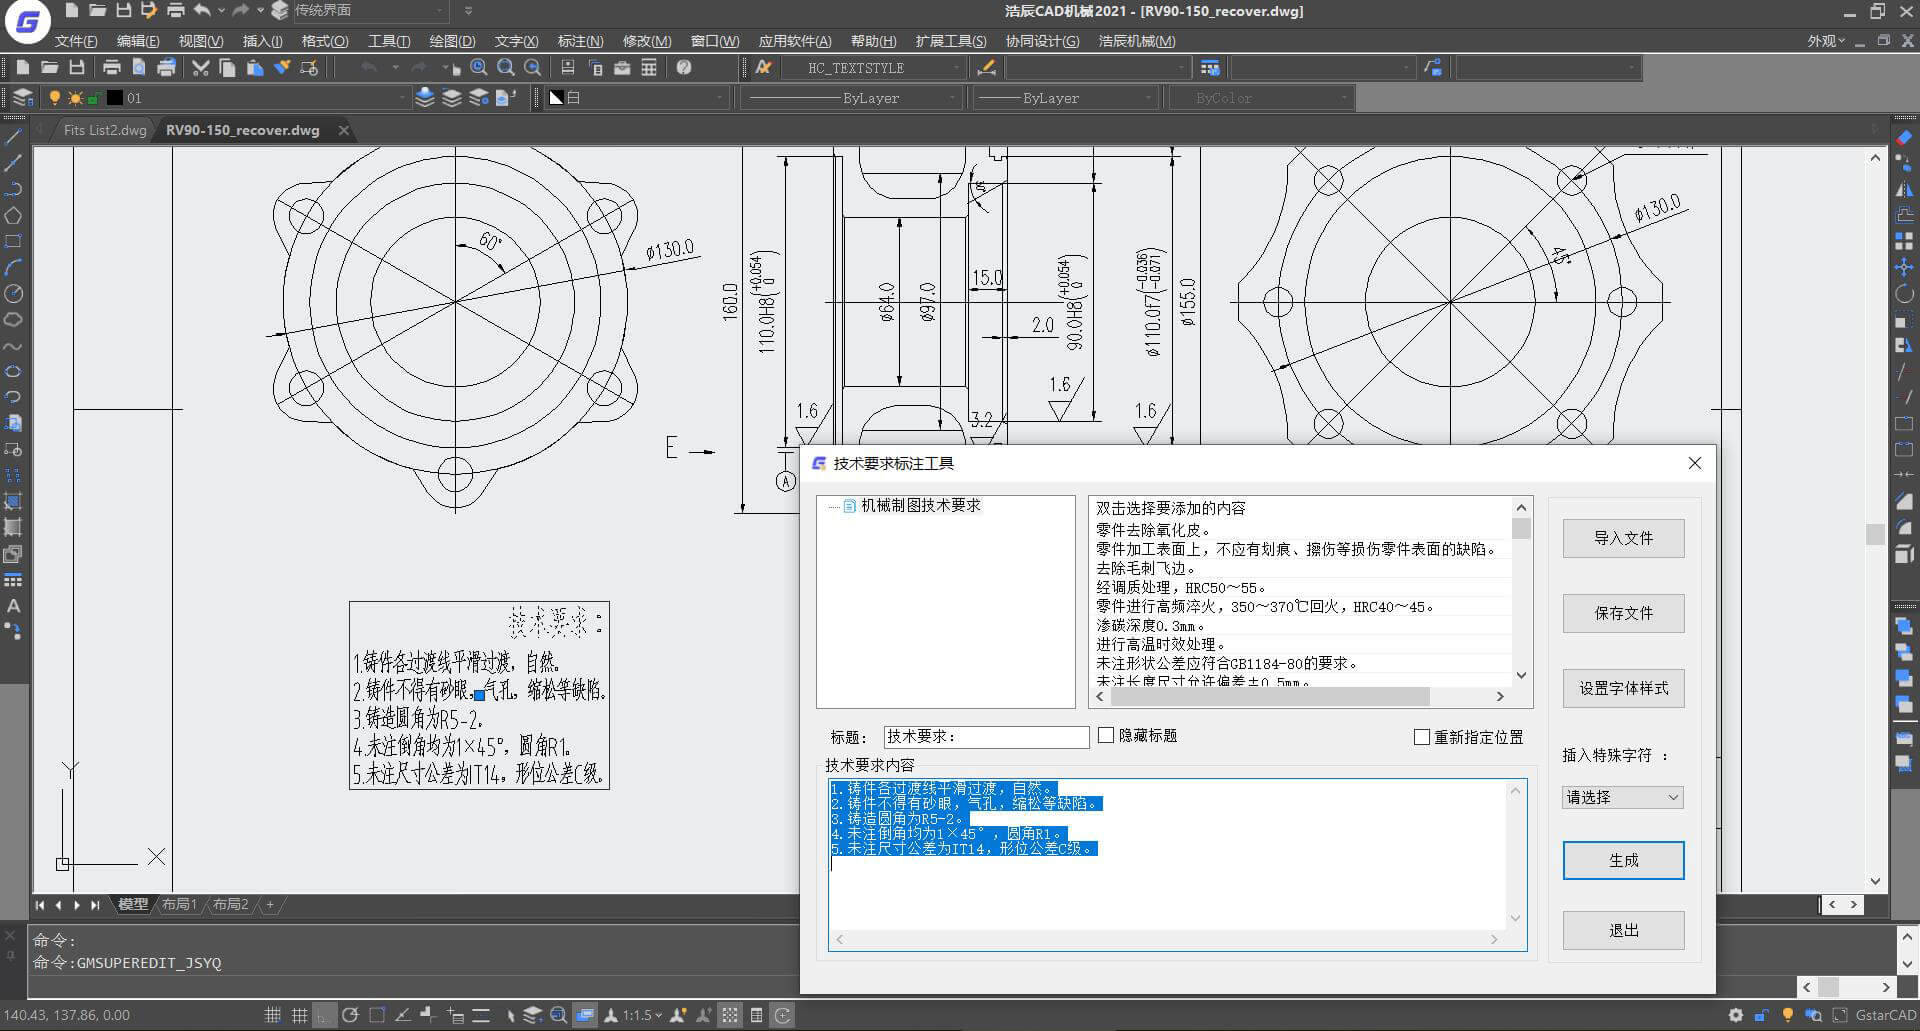
Task: Select the Polygon draw tool
Action: pyautogui.click(x=13, y=215)
